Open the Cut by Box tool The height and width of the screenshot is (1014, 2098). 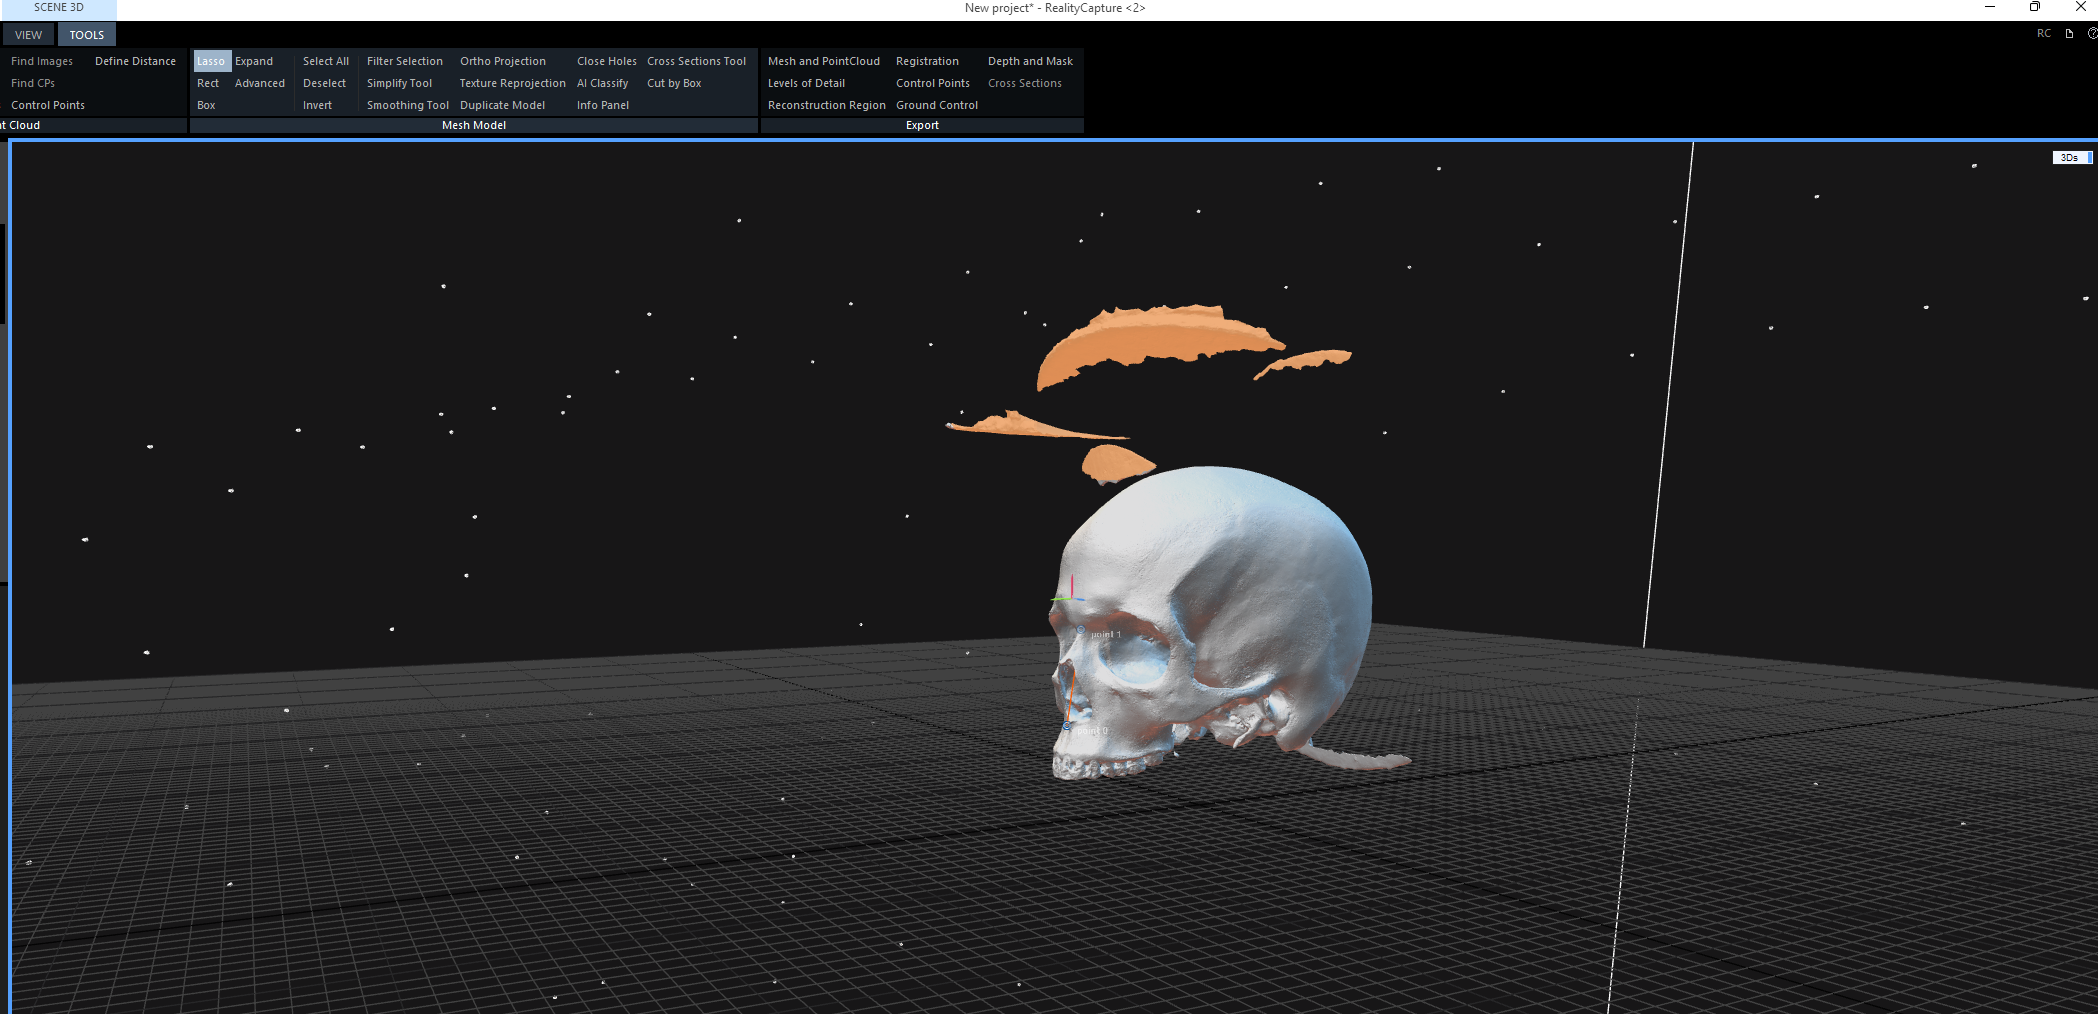pyautogui.click(x=674, y=83)
